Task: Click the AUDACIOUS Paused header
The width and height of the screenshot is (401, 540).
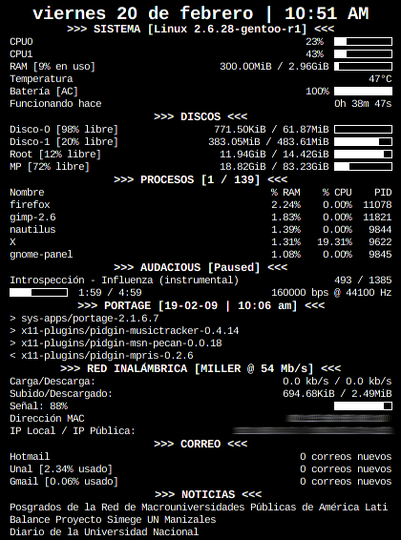Action: 200,268
